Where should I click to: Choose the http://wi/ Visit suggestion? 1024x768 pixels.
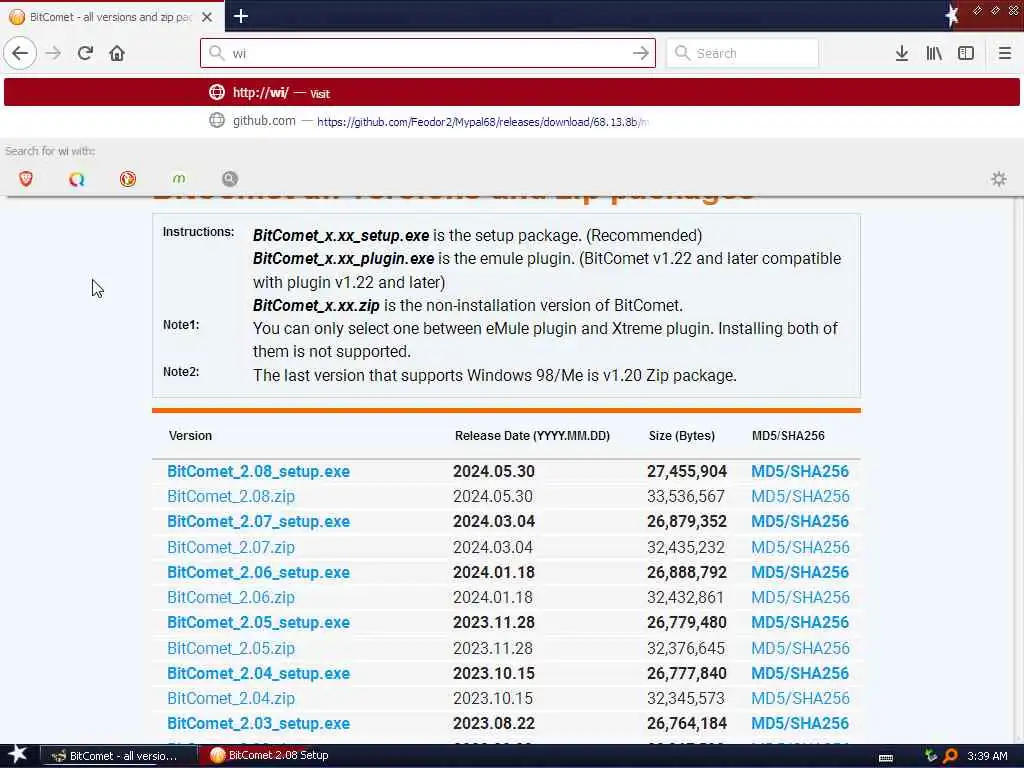coord(512,92)
